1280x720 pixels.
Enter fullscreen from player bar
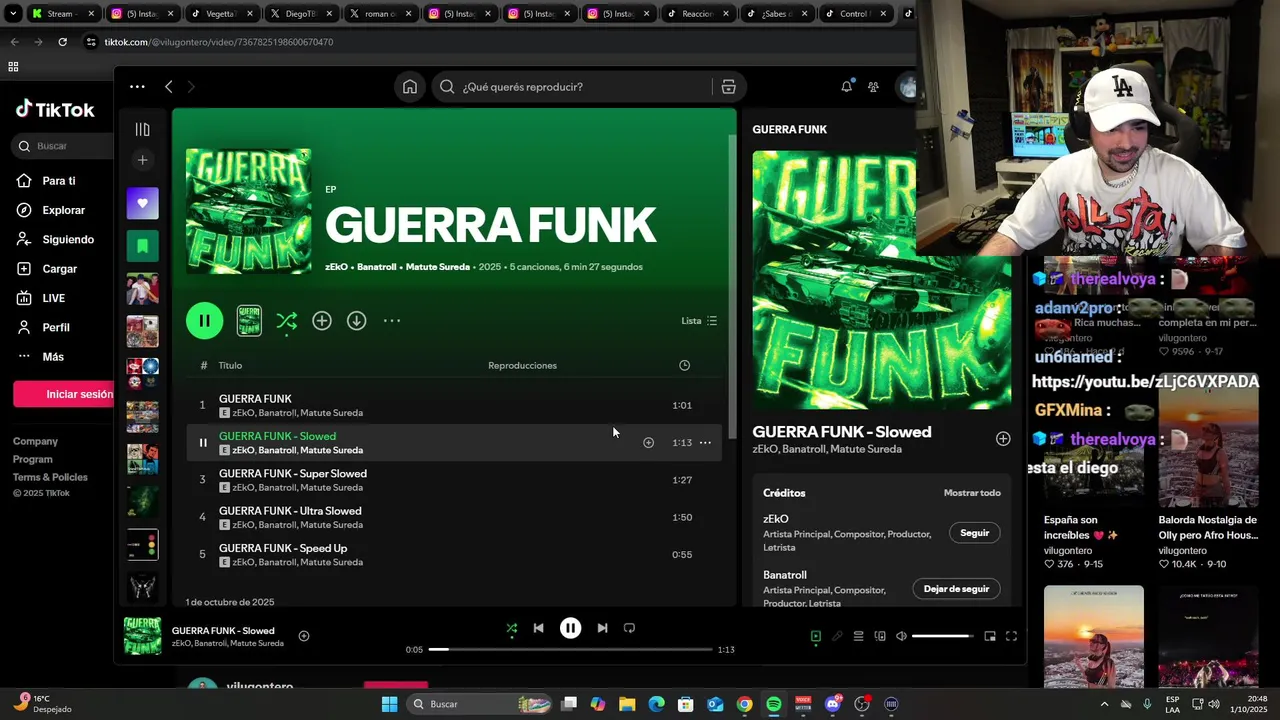tap(1011, 636)
